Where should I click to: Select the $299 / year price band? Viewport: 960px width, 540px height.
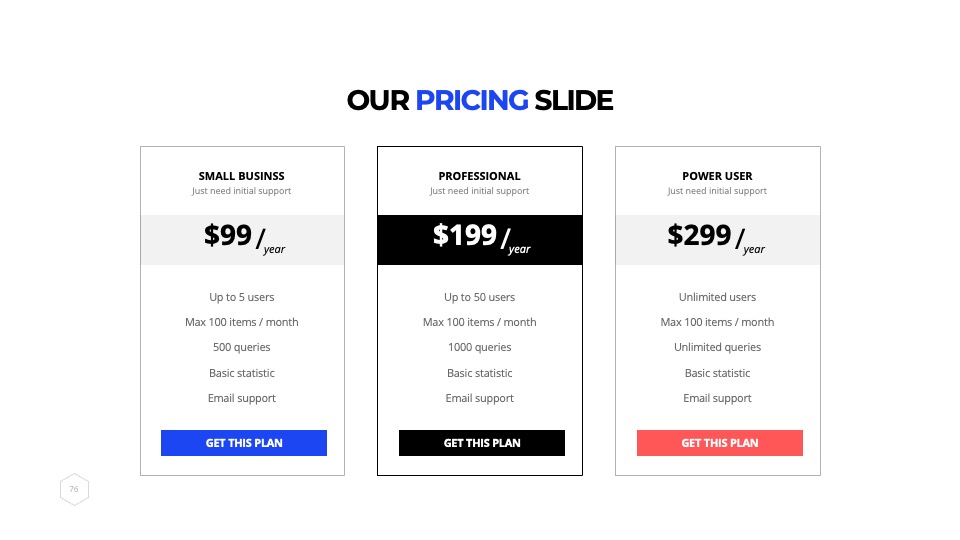tap(718, 240)
